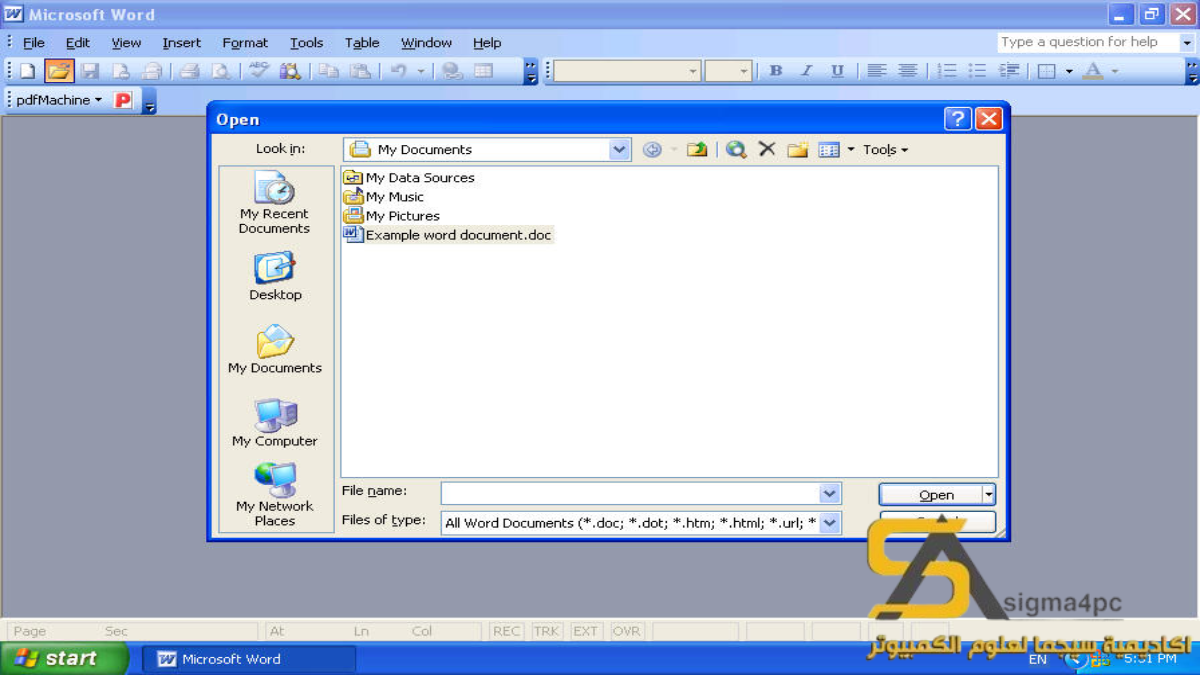Click the Delete X icon in Open dialog
Image resolution: width=1200 pixels, height=675 pixels.
[x=767, y=149]
